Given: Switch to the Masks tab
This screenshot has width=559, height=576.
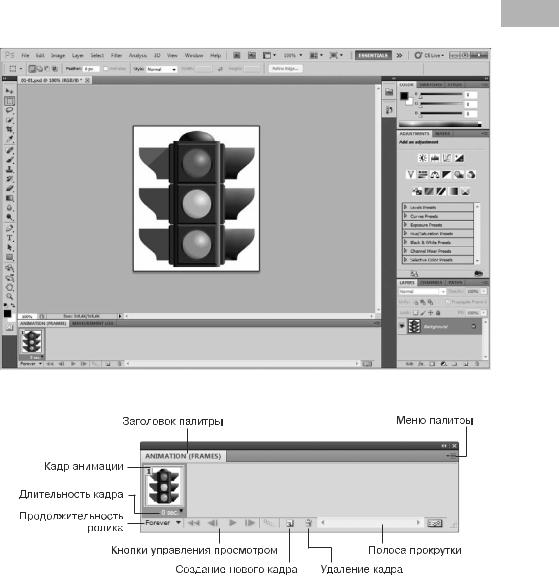Looking at the screenshot, I should (x=442, y=134).
